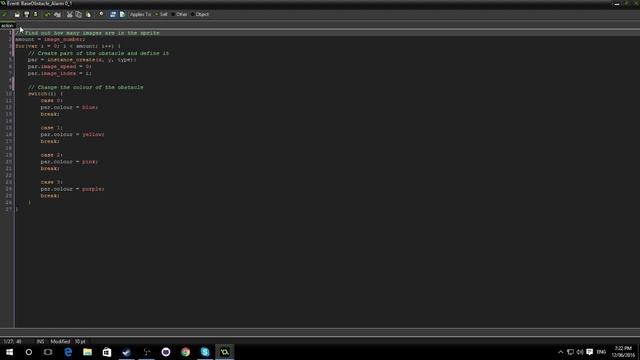Image resolution: width=640 pixels, height=360 pixels.
Task: Open Cortana search circle on taskbar
Action: coord(29,352)
